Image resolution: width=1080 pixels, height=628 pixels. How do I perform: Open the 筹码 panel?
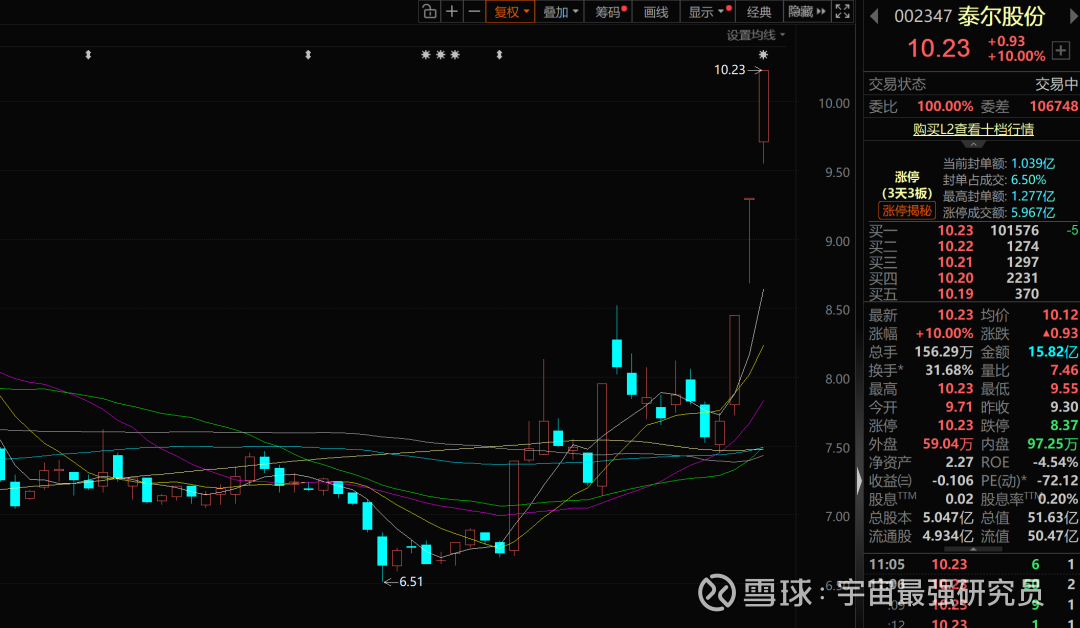coord(609,11)
